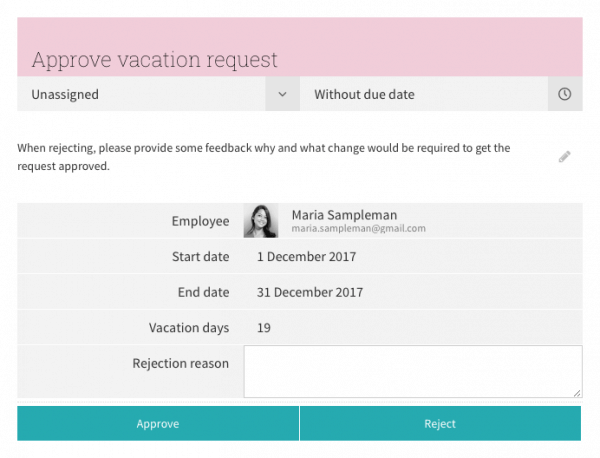600x458 pixels.
Task: Click the maria.sampleman@gmail.com email address
Action: coord(358,229)
